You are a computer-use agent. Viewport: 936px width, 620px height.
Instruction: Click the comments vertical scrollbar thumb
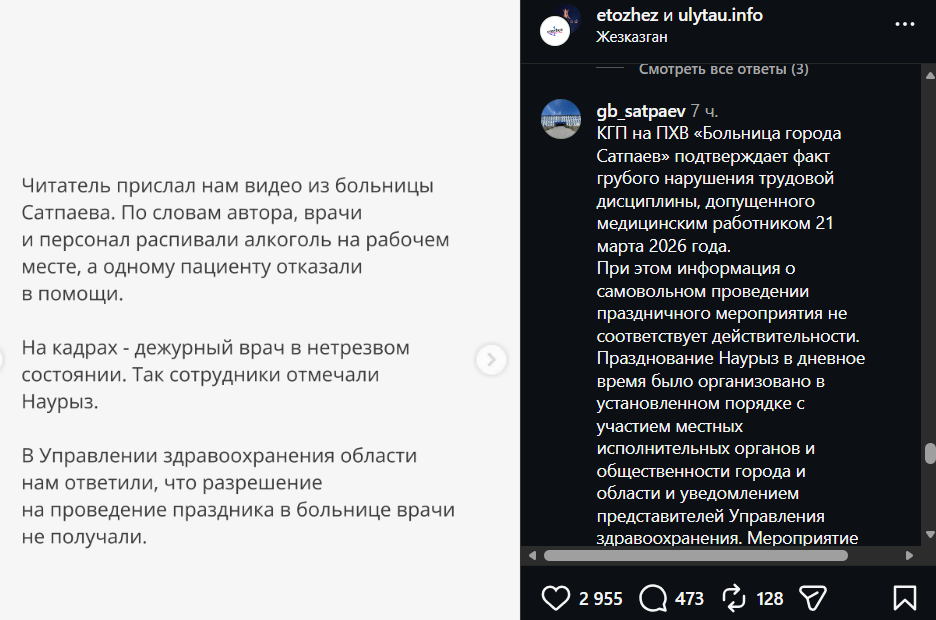(x=929, y=454)
